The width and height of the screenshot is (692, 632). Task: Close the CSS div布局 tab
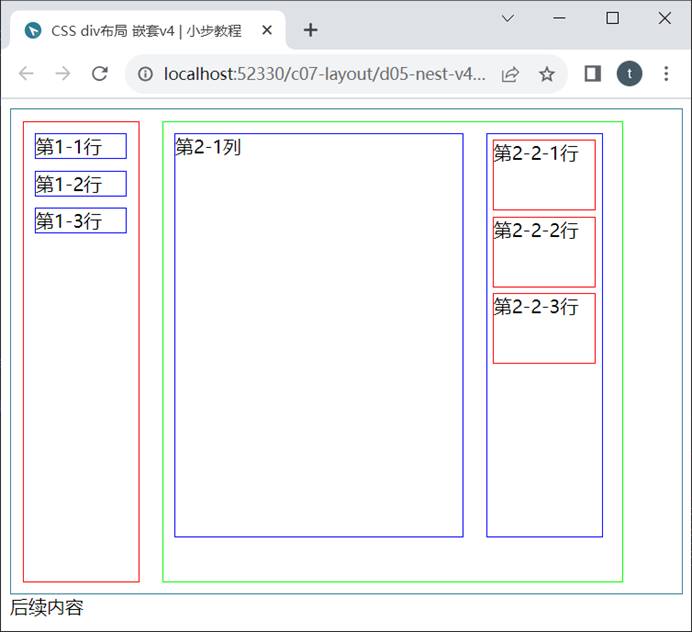coord(267,30)
